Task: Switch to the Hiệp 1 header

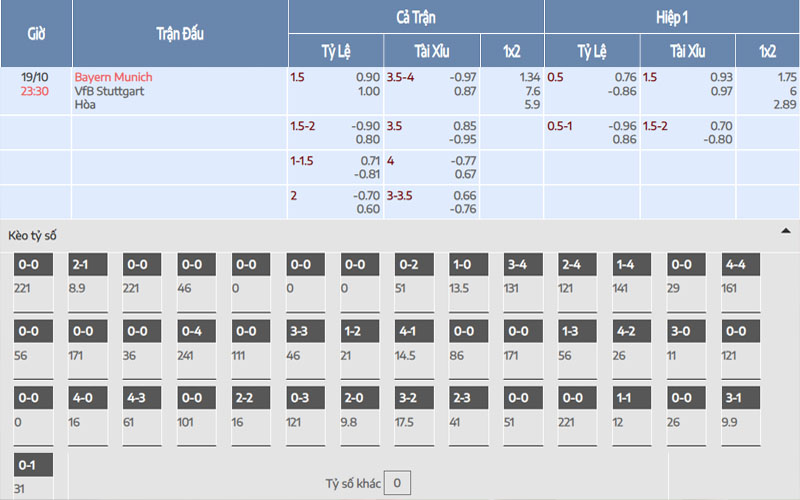Action: click(x=671, y=17)
